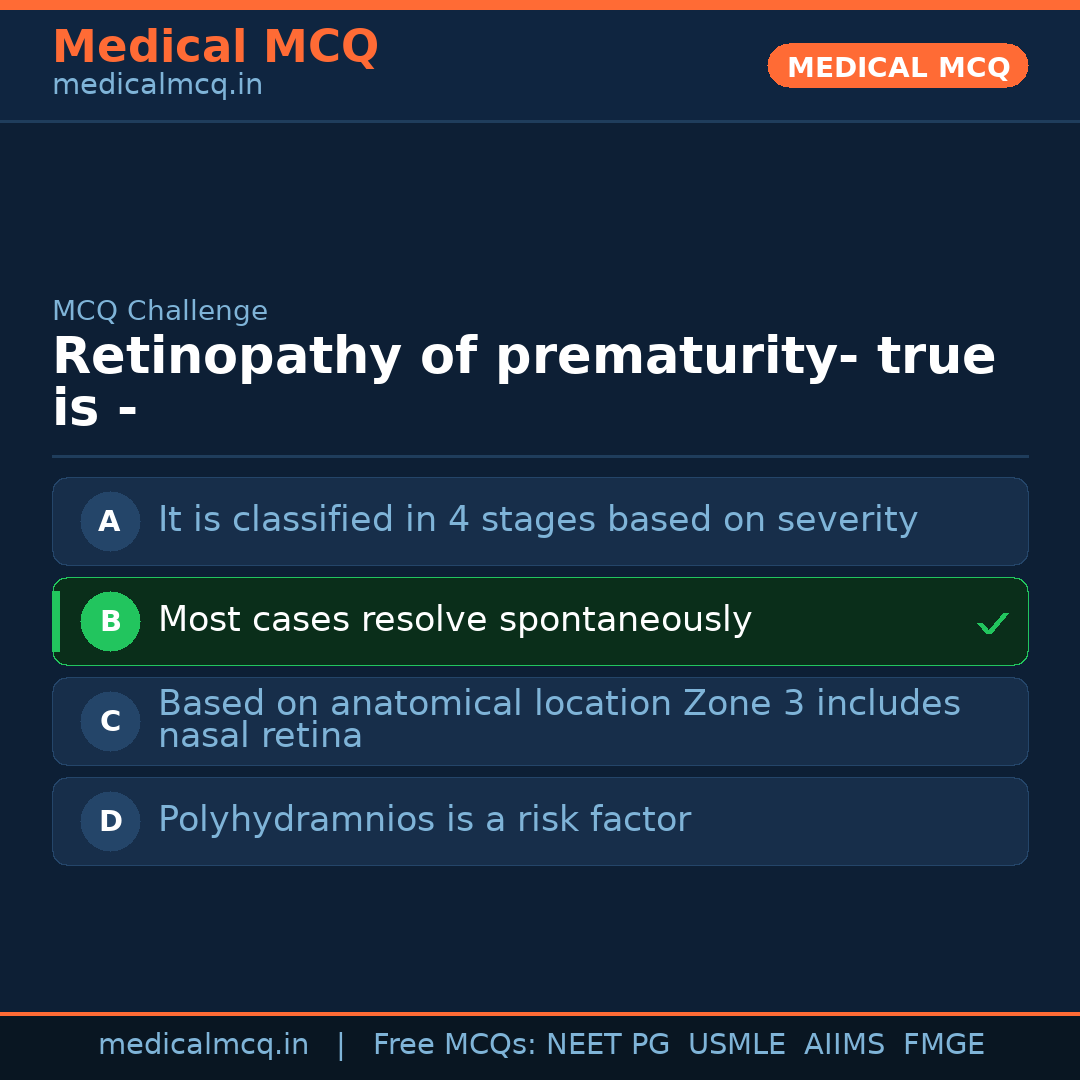Select "Polyhydramnios is a risk factor" answer text

[424, 820]
